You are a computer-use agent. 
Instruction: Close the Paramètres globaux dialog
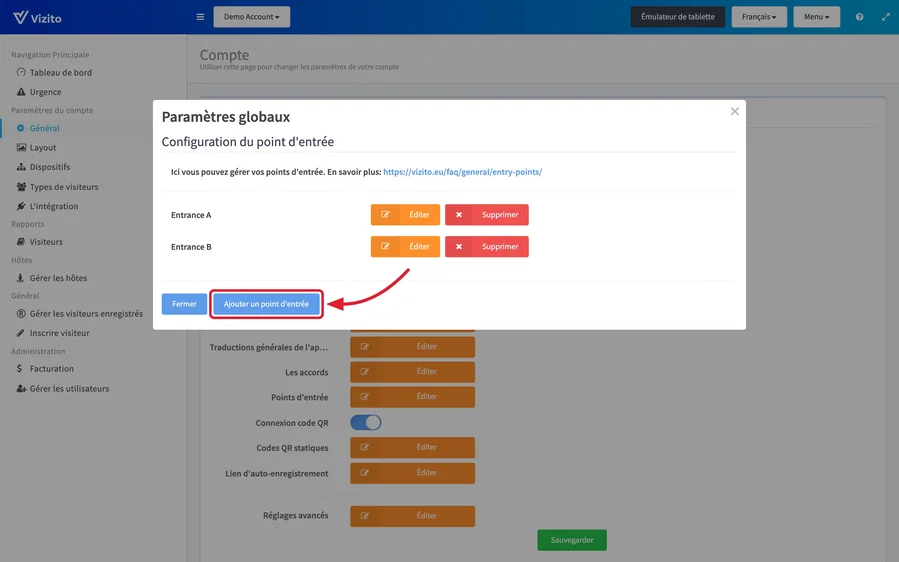tap(734, 111)
